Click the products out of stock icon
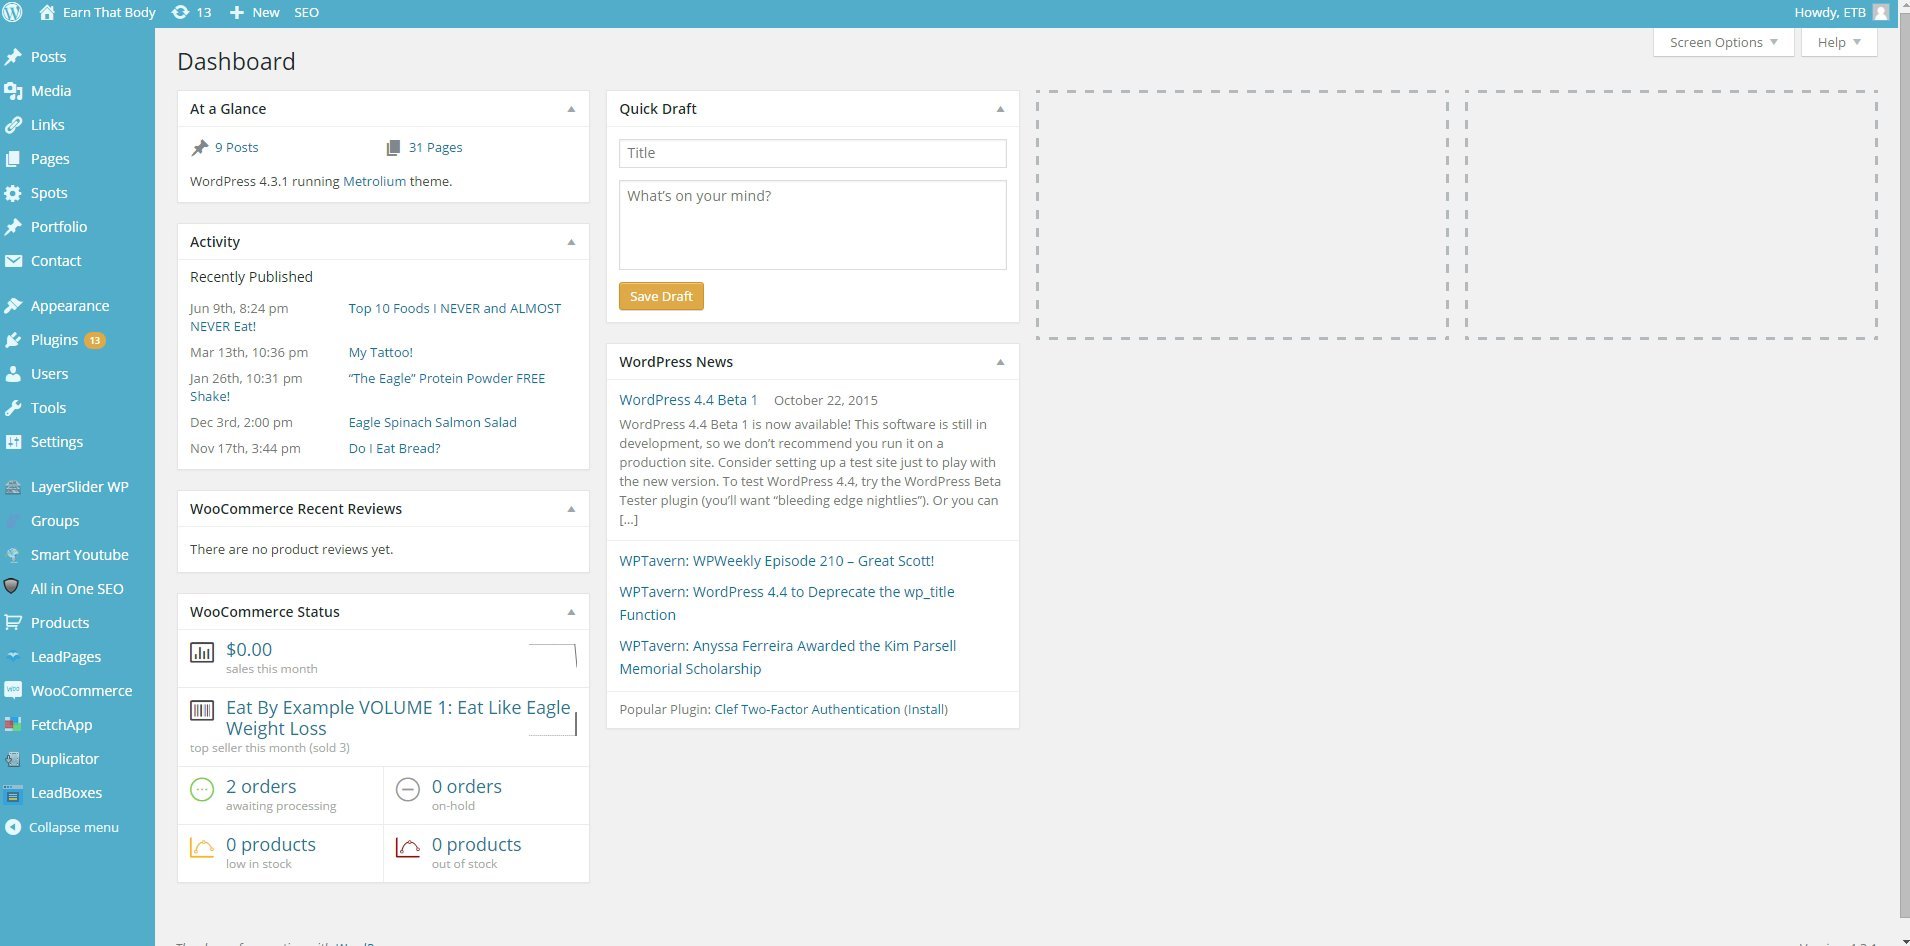1910x946 pixels. coord(408,848)
